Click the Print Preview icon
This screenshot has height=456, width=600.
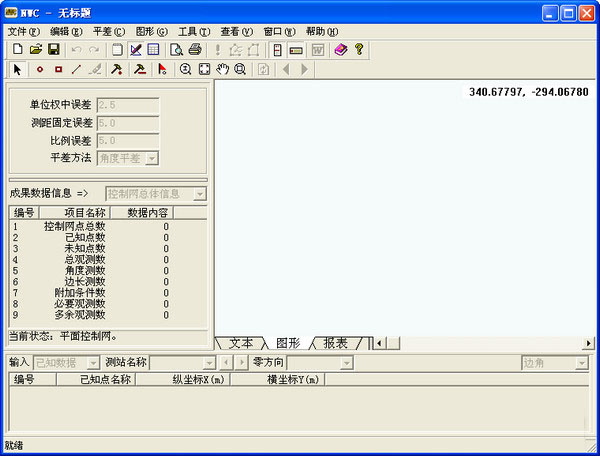point(176,49)
